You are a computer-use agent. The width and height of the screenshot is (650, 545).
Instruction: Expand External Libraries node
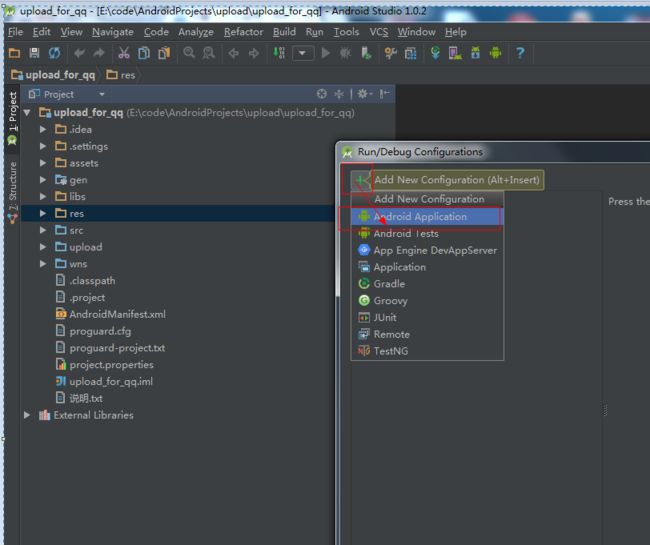[x=27, y=415]
